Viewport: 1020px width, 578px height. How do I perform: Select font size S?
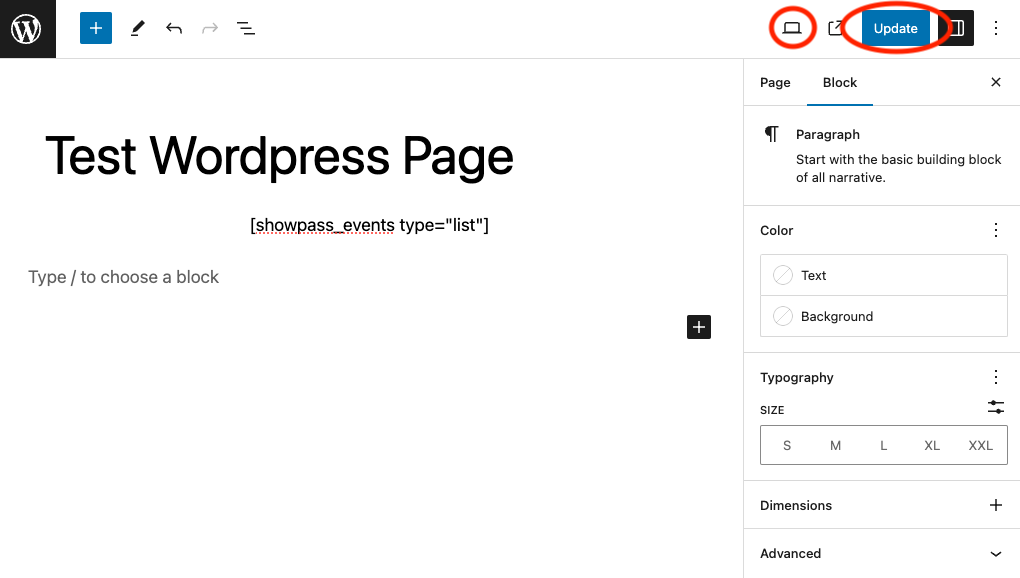pos(786,445)
